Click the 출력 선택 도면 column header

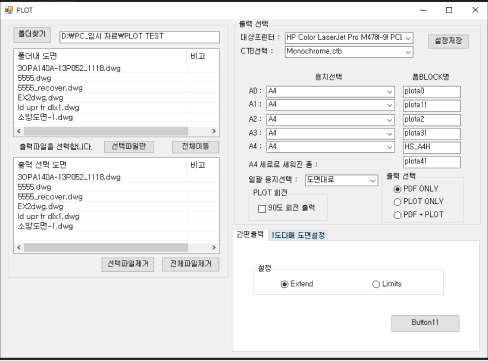tap(100, 165)
